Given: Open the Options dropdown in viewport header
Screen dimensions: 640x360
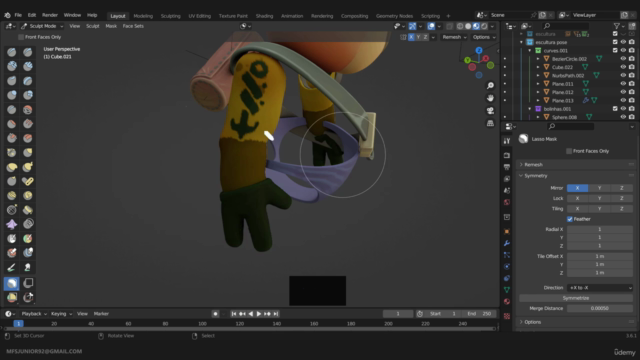Looking at the screenshot, I should (484, 37).
